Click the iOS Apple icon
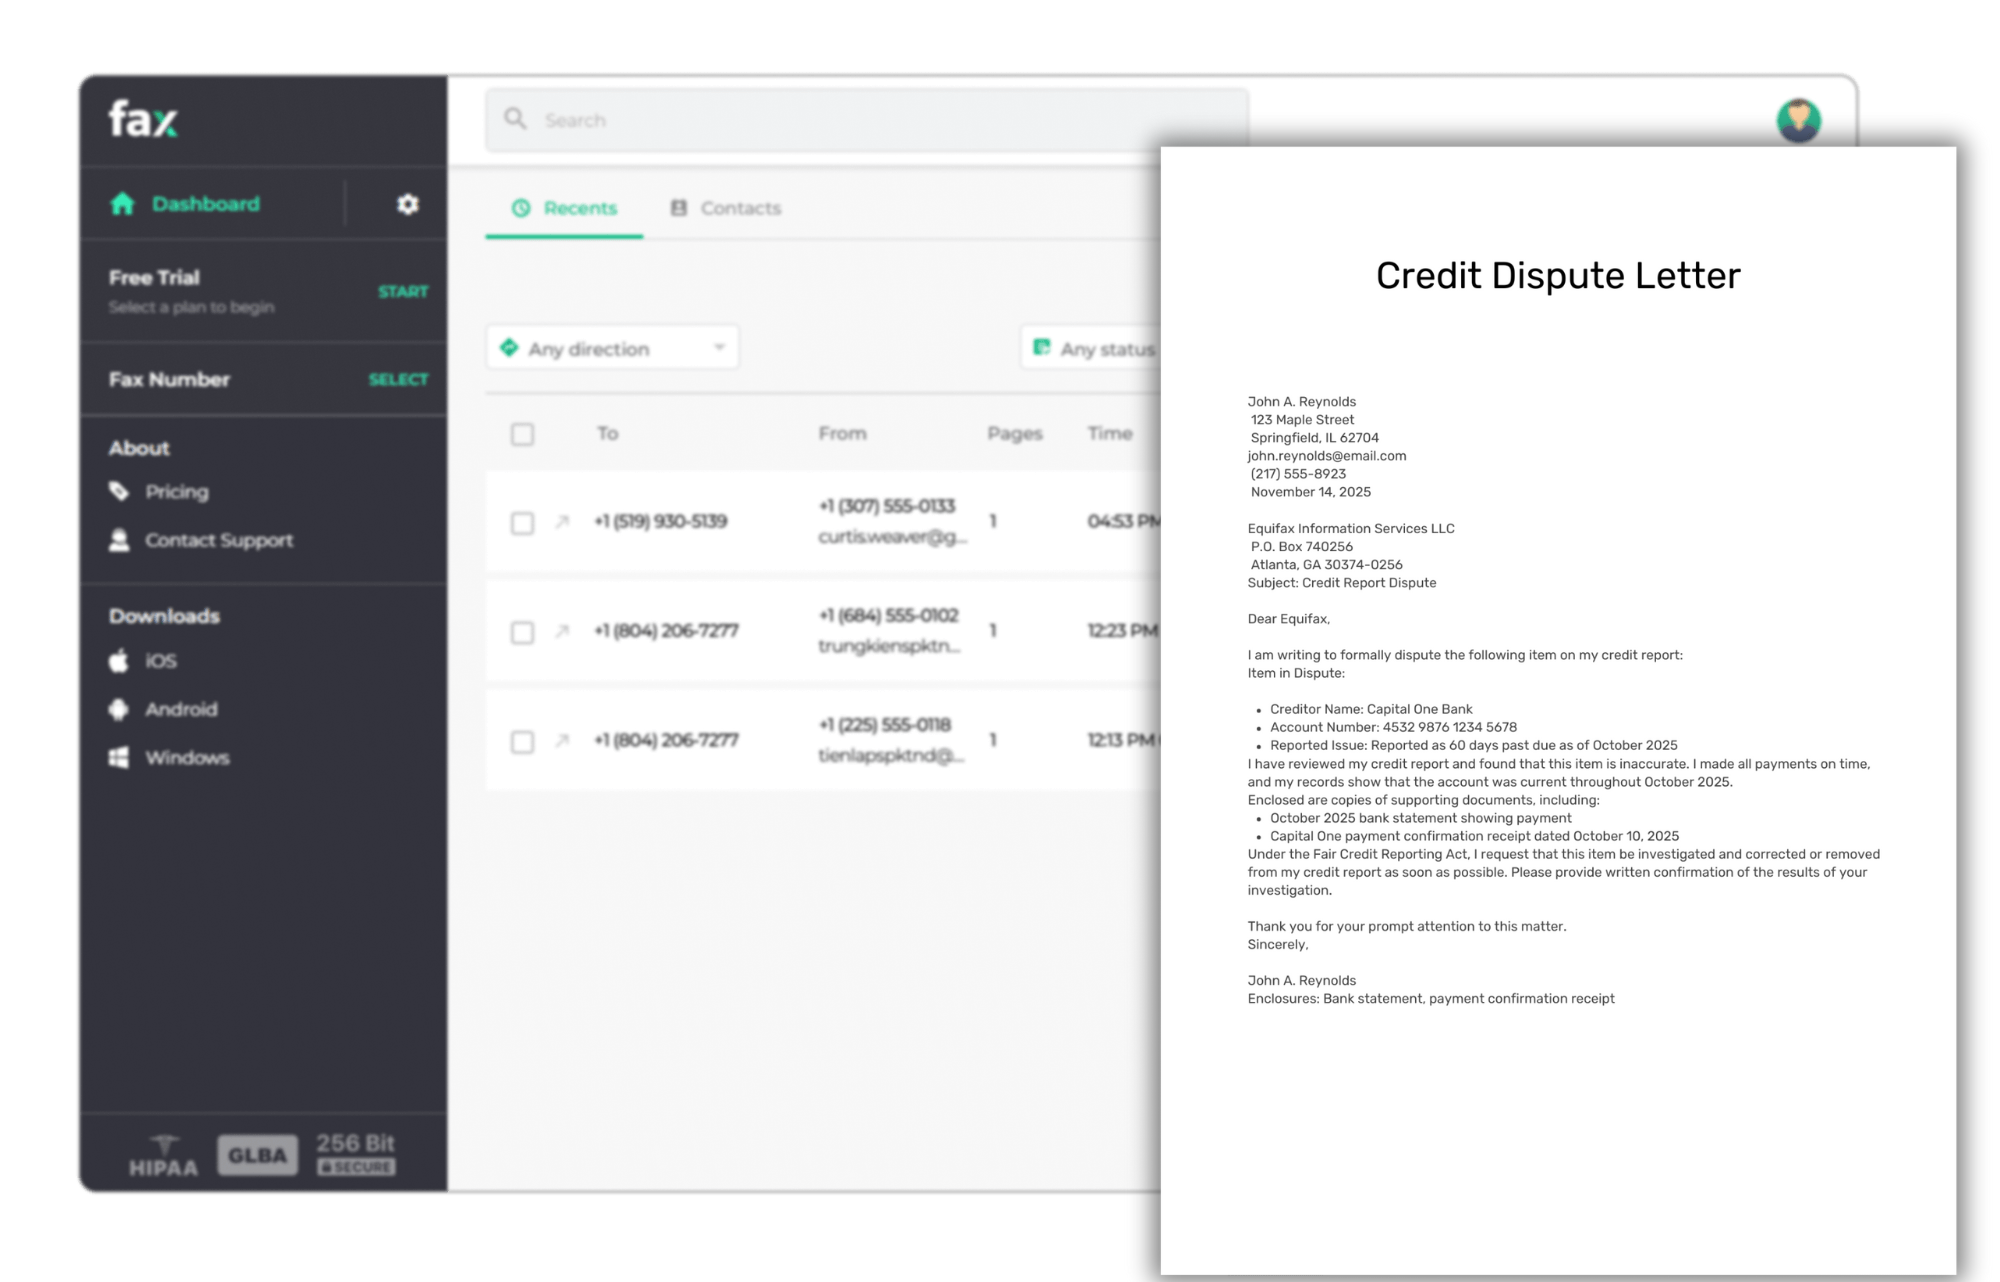 pyautogui.click(x=119, y=661)
